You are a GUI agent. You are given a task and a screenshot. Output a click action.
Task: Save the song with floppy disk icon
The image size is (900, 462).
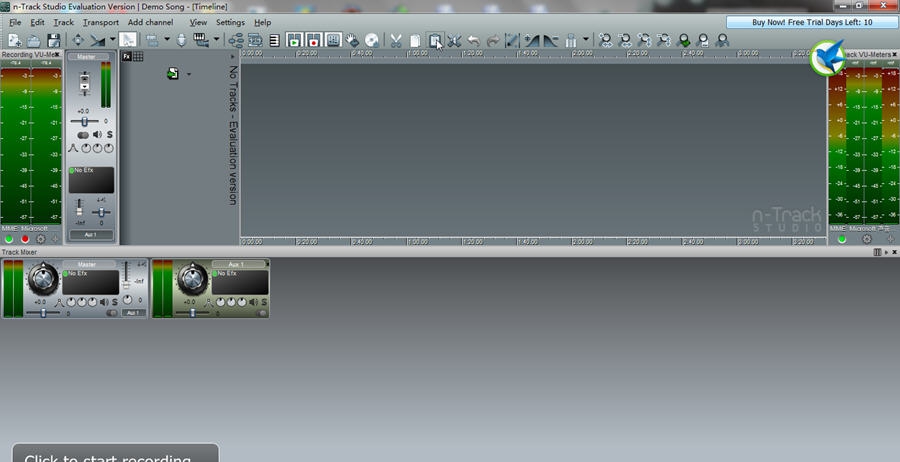click(53, 40)
